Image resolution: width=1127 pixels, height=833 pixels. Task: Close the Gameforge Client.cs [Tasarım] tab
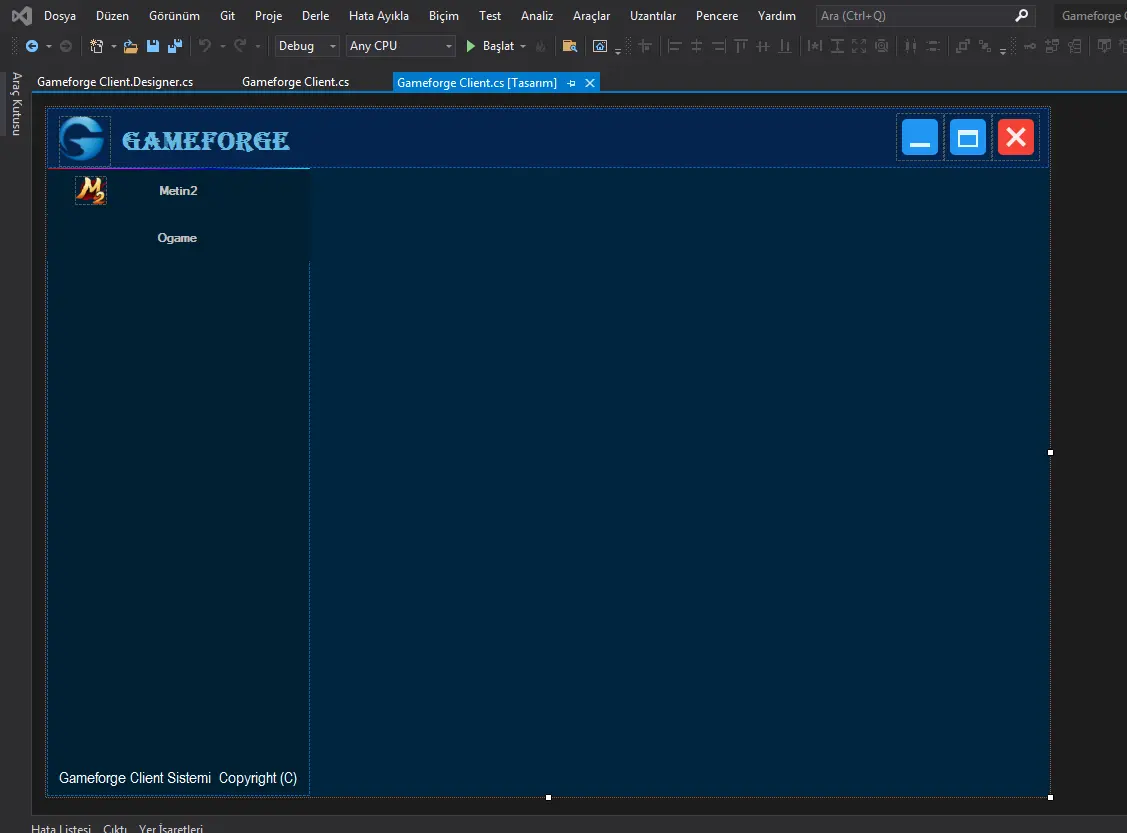pyautogui.click(x=589, y=83)
